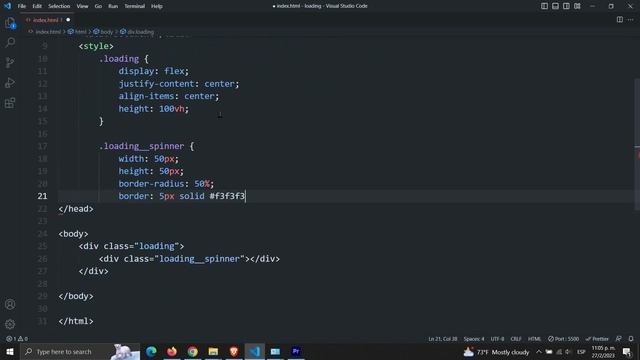This screenshot has height=360, width=640.
Task: Toggle primary side bar layout icon
Action: [544, 6]
